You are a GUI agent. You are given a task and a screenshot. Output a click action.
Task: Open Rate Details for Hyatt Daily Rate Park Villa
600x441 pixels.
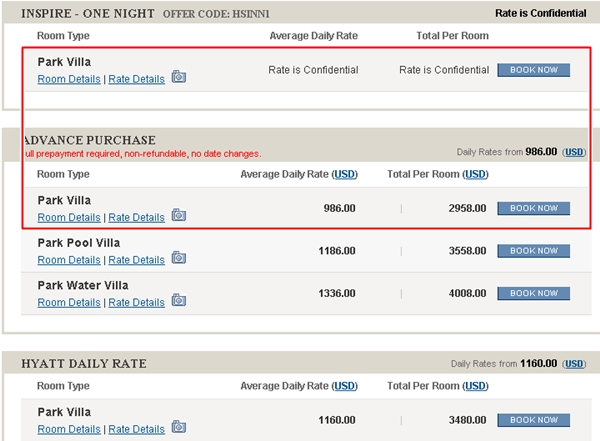(x=137, y=429)
